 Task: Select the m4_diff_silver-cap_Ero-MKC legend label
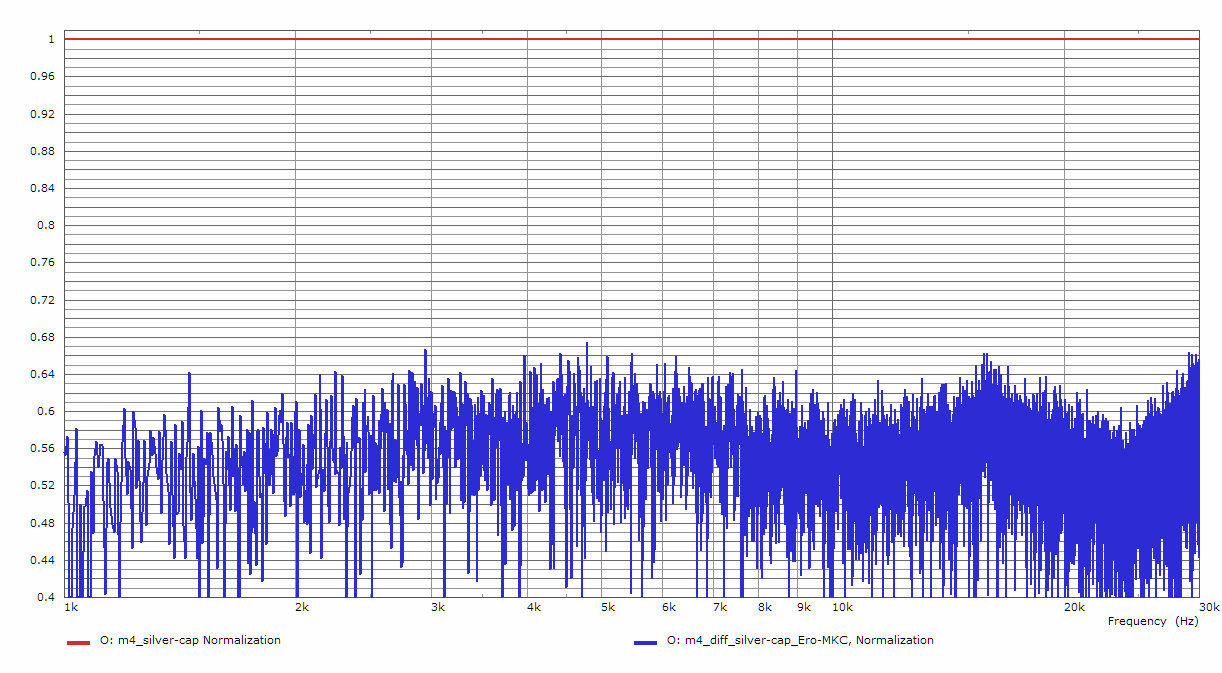(799, 640)
